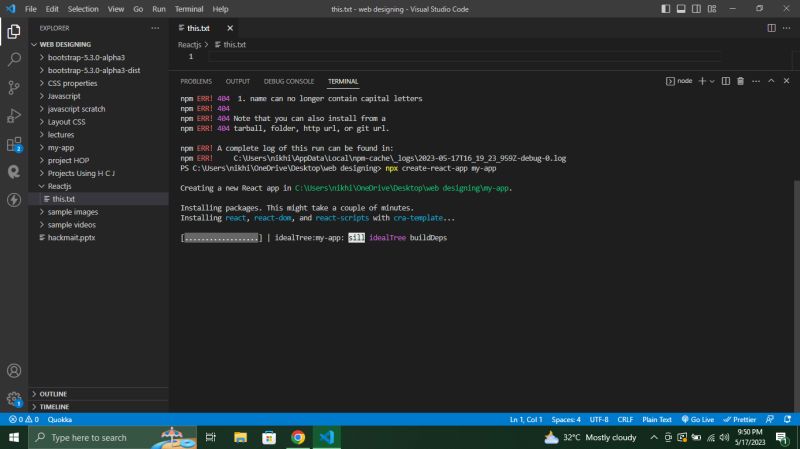The image size is (800, 449).
Task: Open the Help menu
Action: tap(220, 9)
